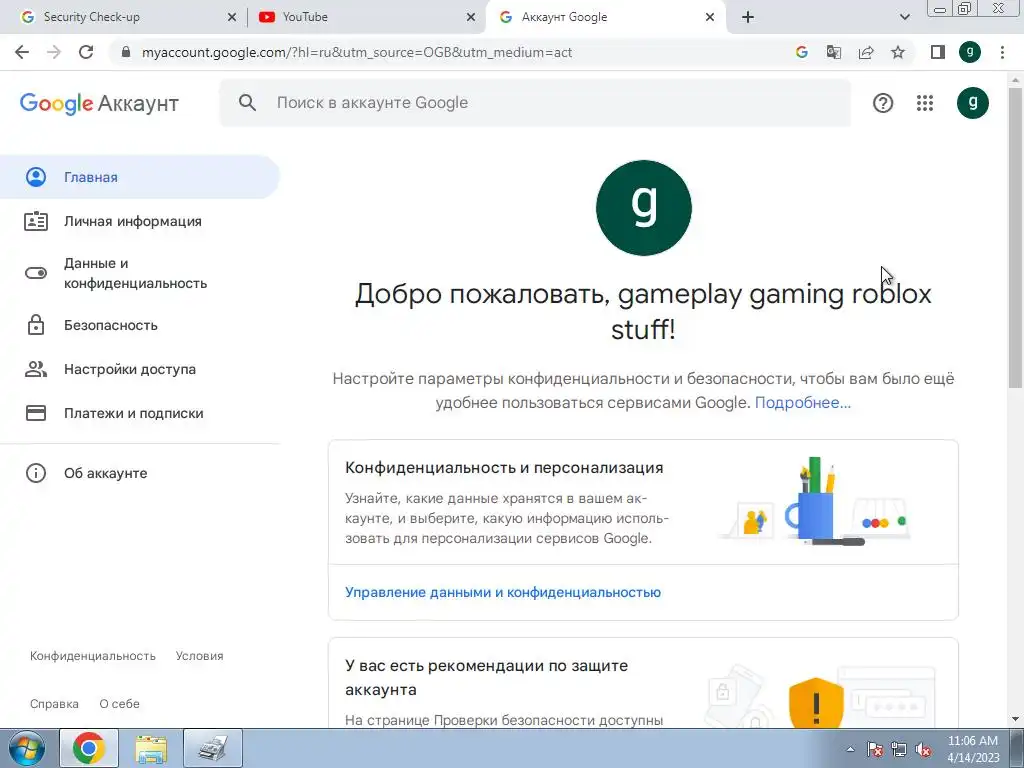The width and height of the screenshot is (1024, 768).
Task: Open the Google icon in the address bar
Action: [x=802, y=52]
